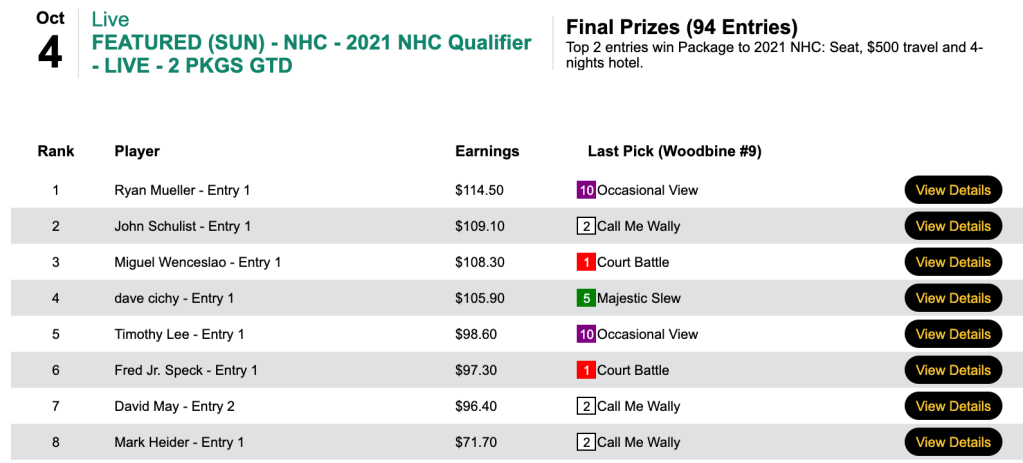Open View Details for Timothy Lee
The image size is (1023, 463).
(952, 334)
